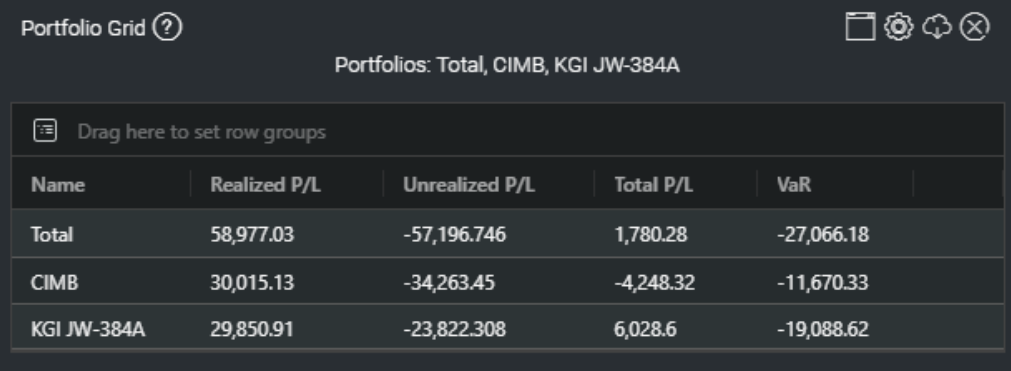Select the KGI JW-384A portfolio row

507,328
